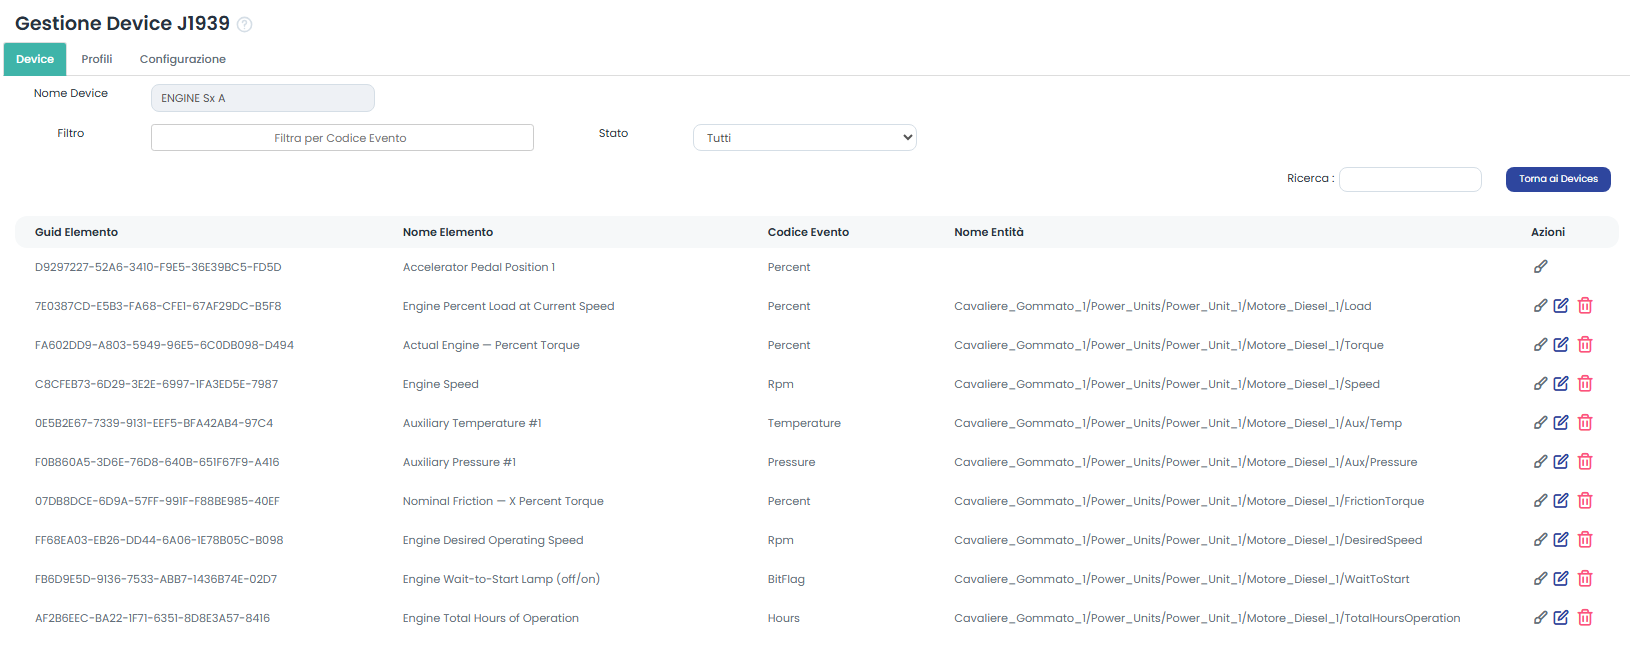Open the Stato dropdown showing Tutti
Image resolution: width=1630 pixels, height=657 pixels.
point(804,138)
